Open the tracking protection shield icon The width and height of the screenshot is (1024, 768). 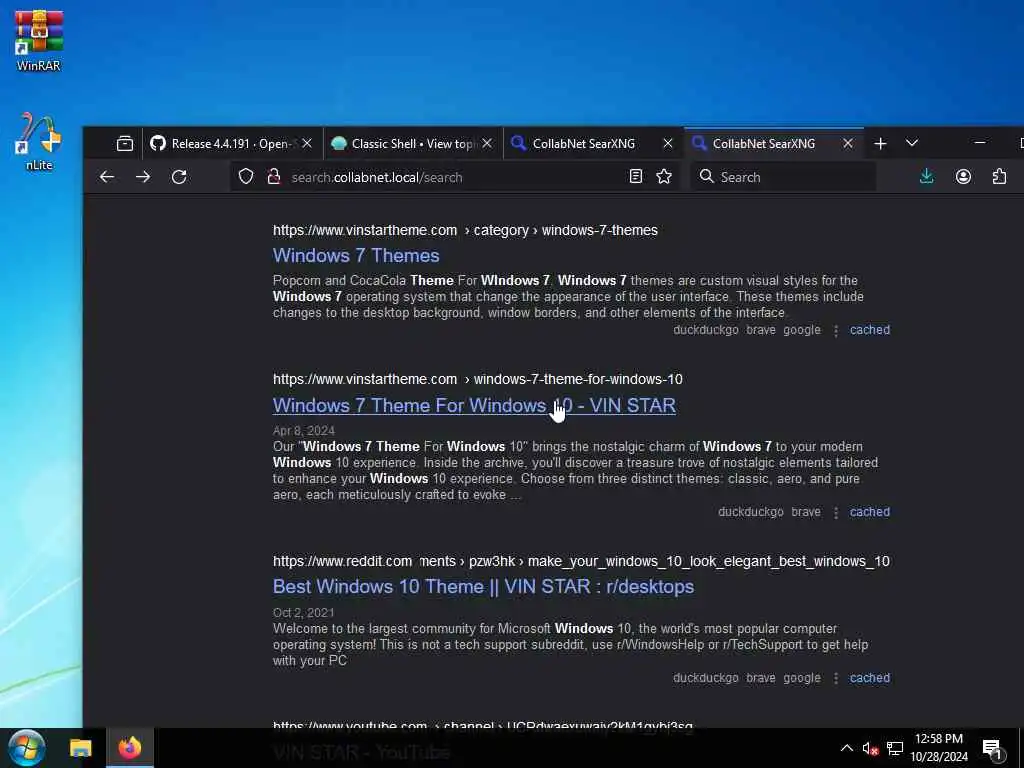pos(246,177)
